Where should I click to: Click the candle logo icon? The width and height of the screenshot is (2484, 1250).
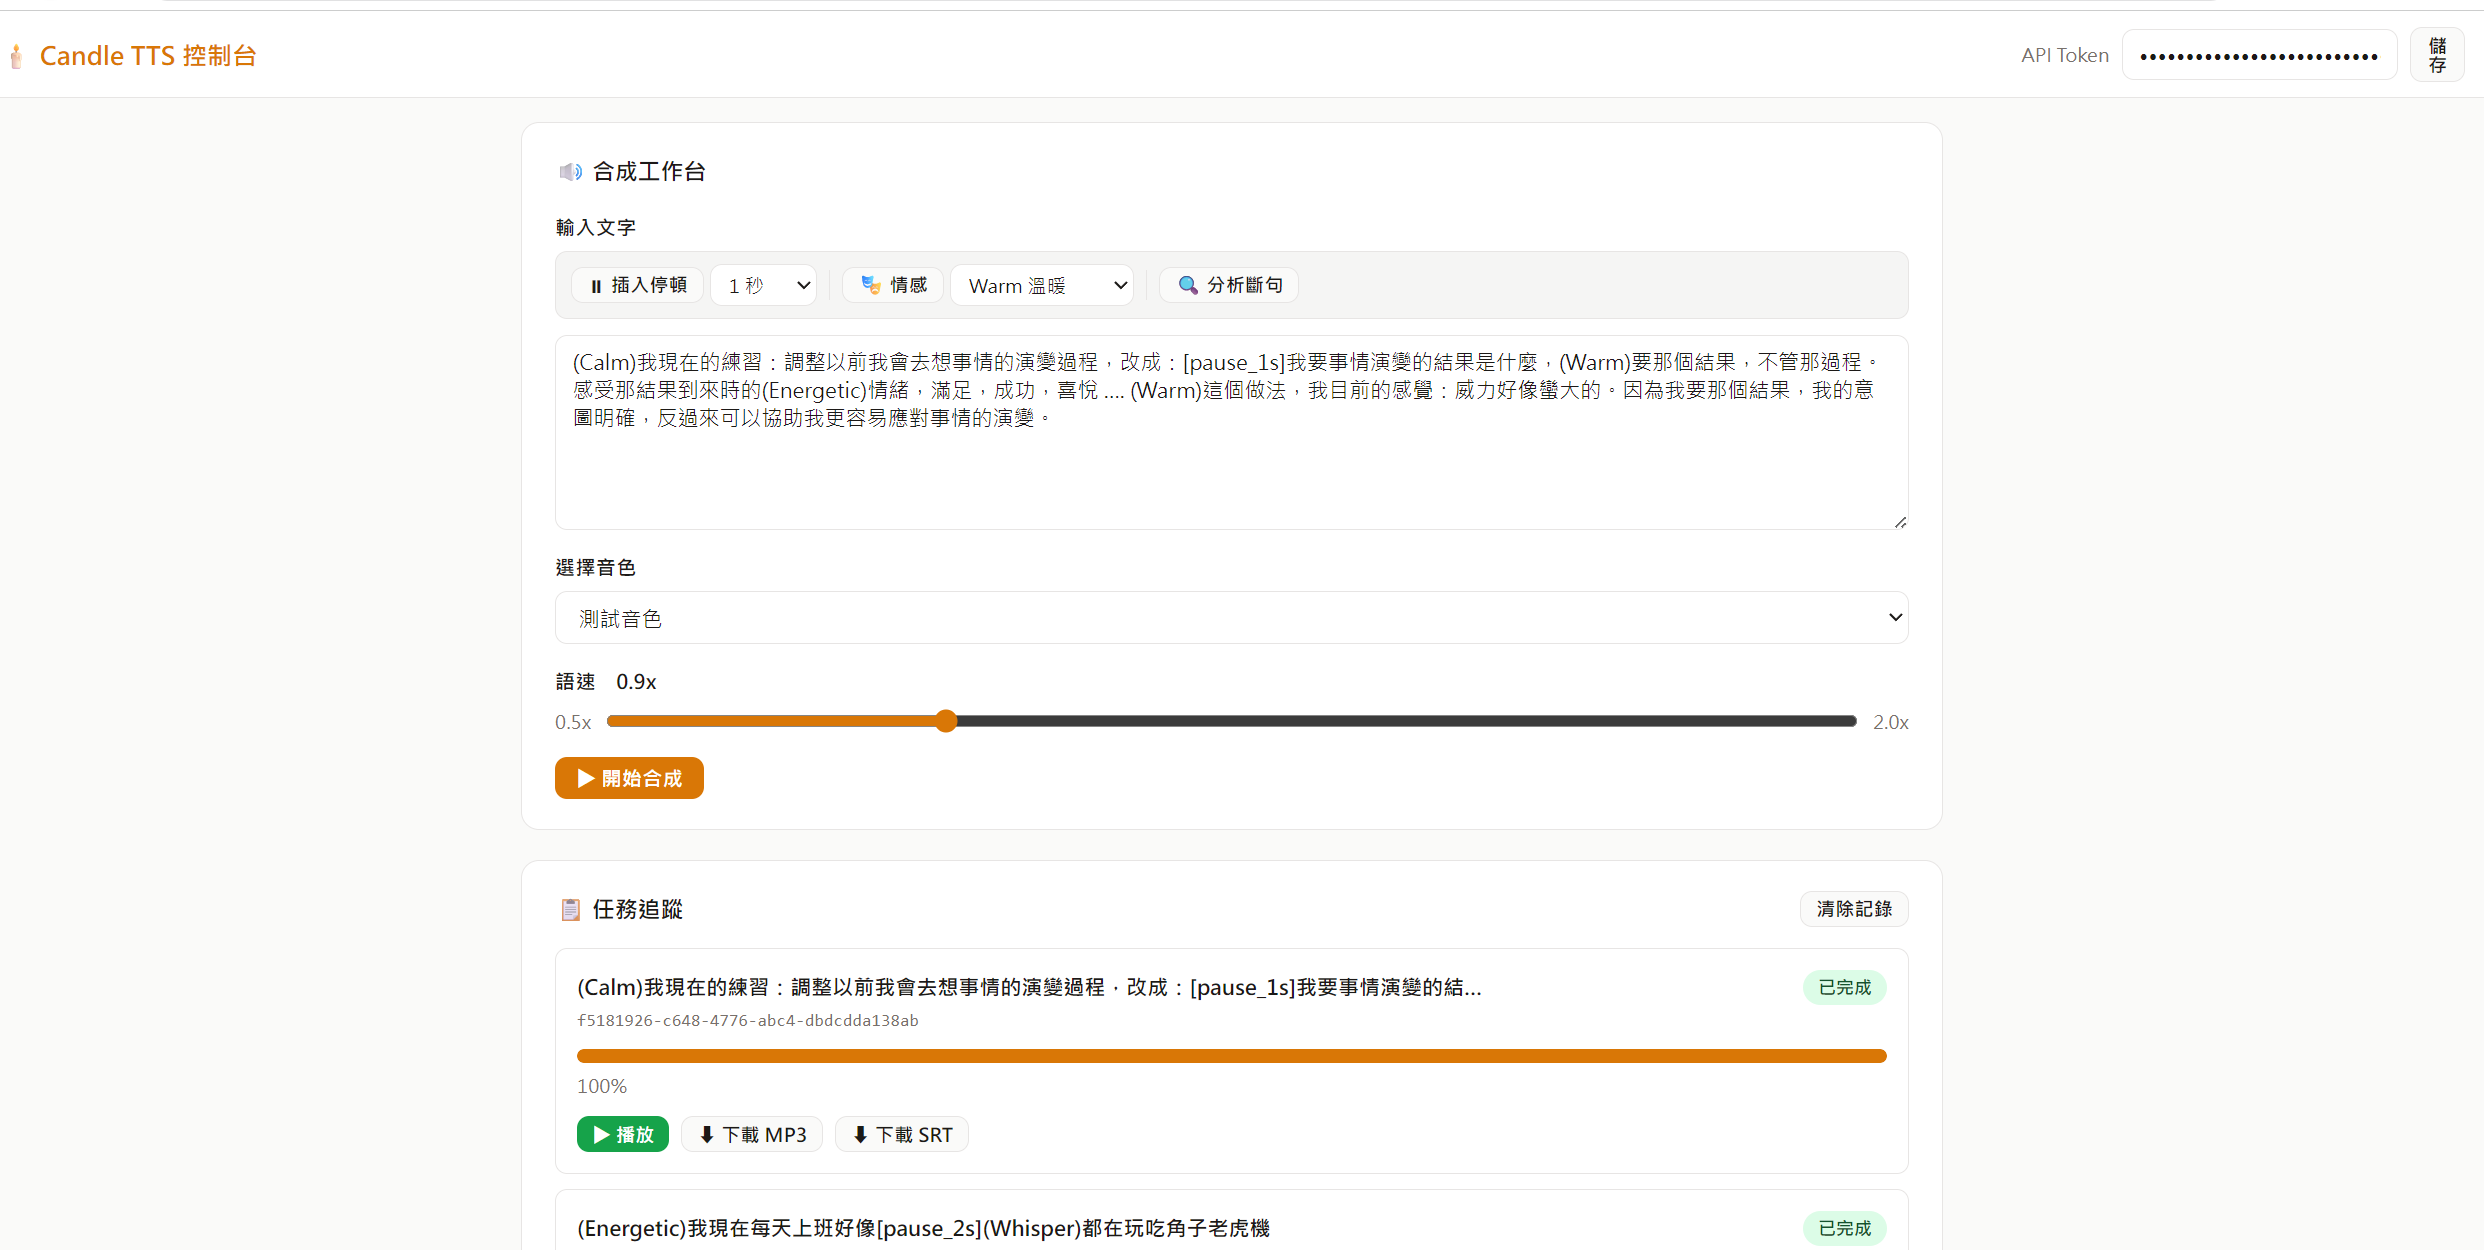point(16,56)
